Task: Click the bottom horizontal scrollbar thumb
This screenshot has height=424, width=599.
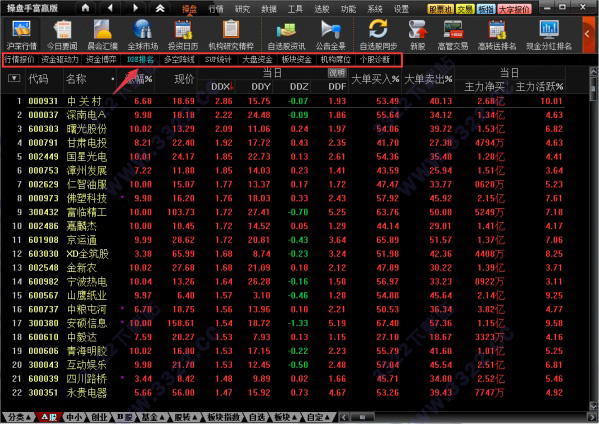Action: 362,417
